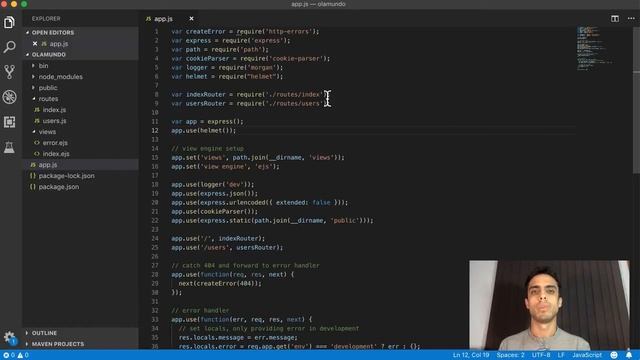Change the UTF-8 encoding setting
The width and height of the screenshot is (640, 360).
(541, 355)
